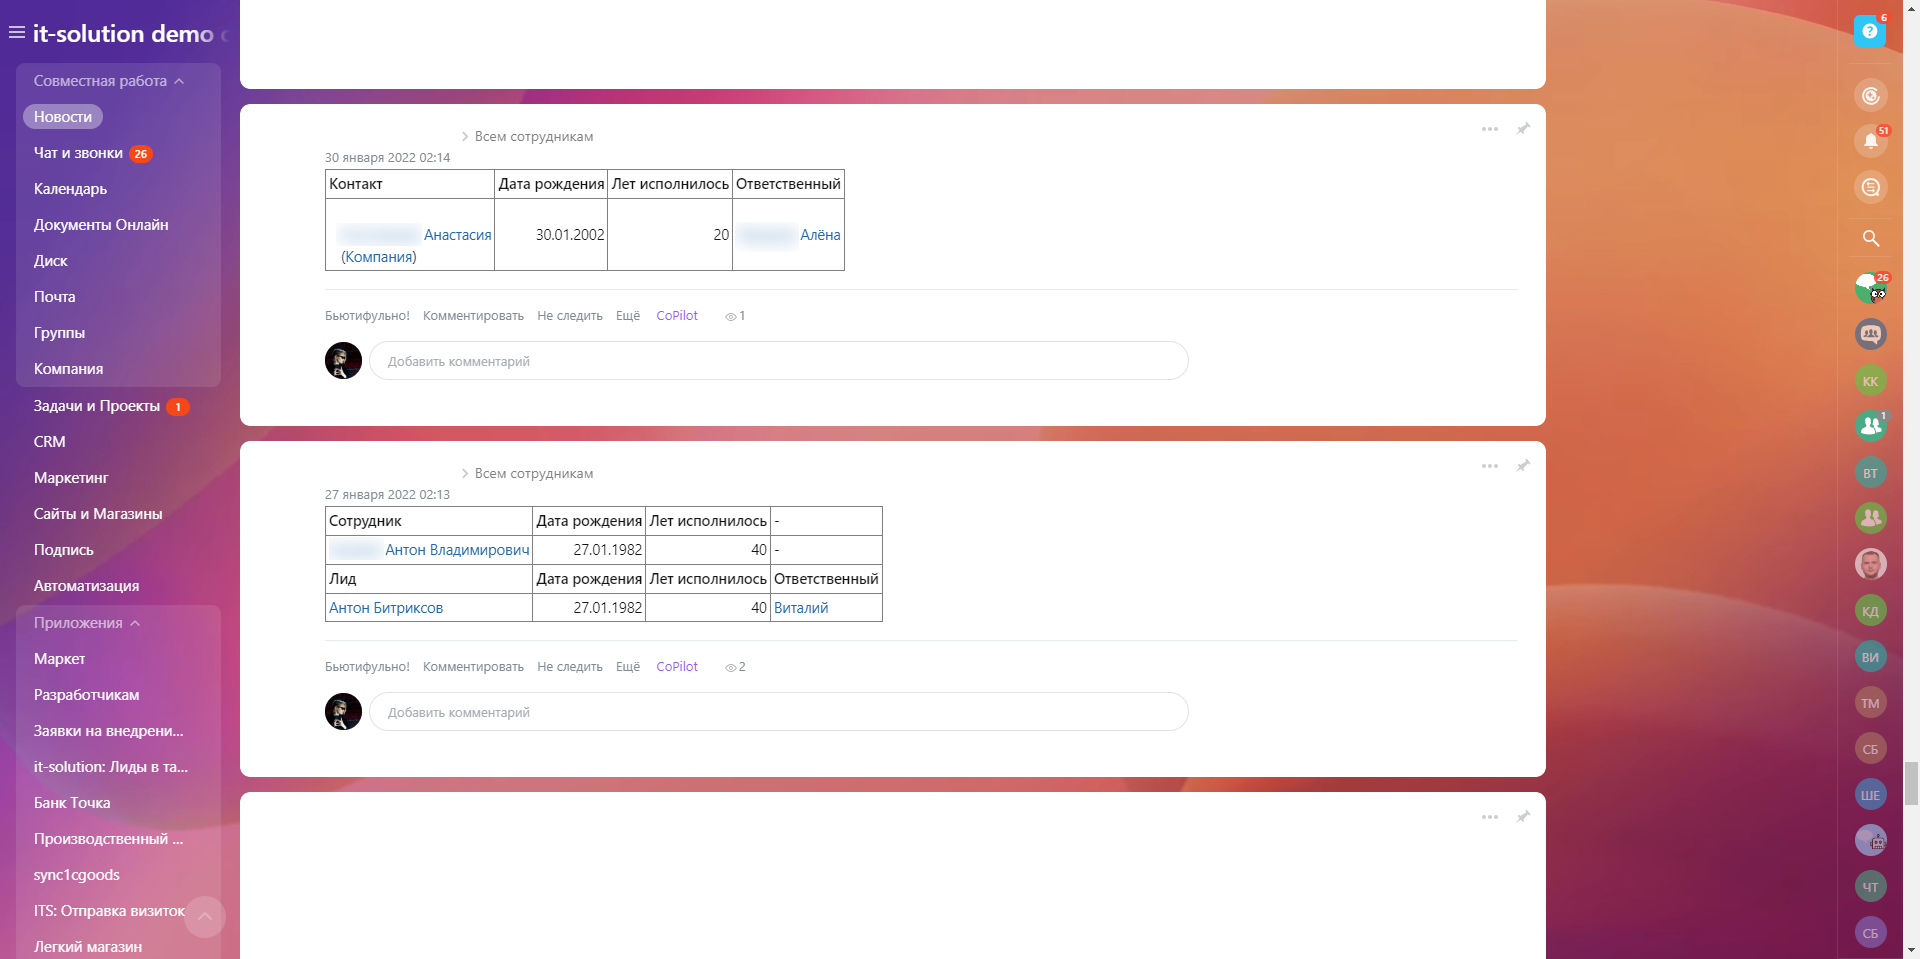Image resolution: width=1920 pixels, height=959 pixels.
Task: Pin the 27 января 2022 post
Action: point(1523,466)
